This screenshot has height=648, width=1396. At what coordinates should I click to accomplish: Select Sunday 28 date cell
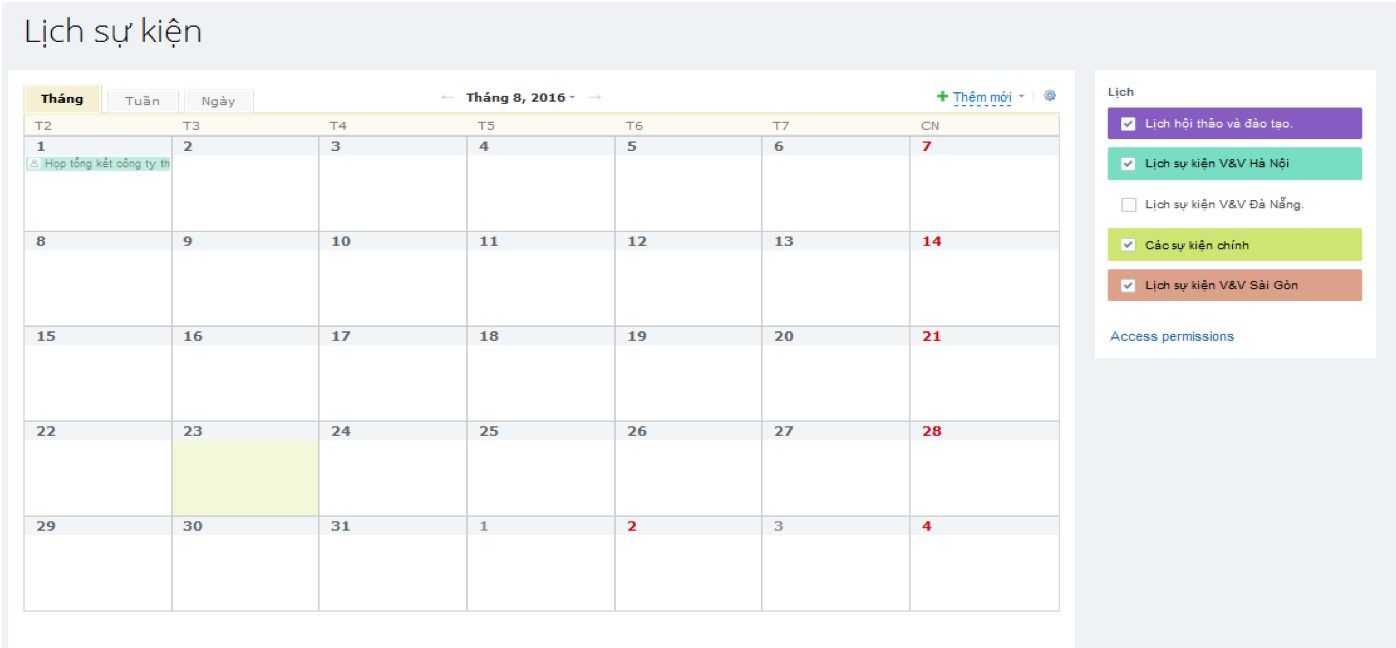[x=984, y=469]
